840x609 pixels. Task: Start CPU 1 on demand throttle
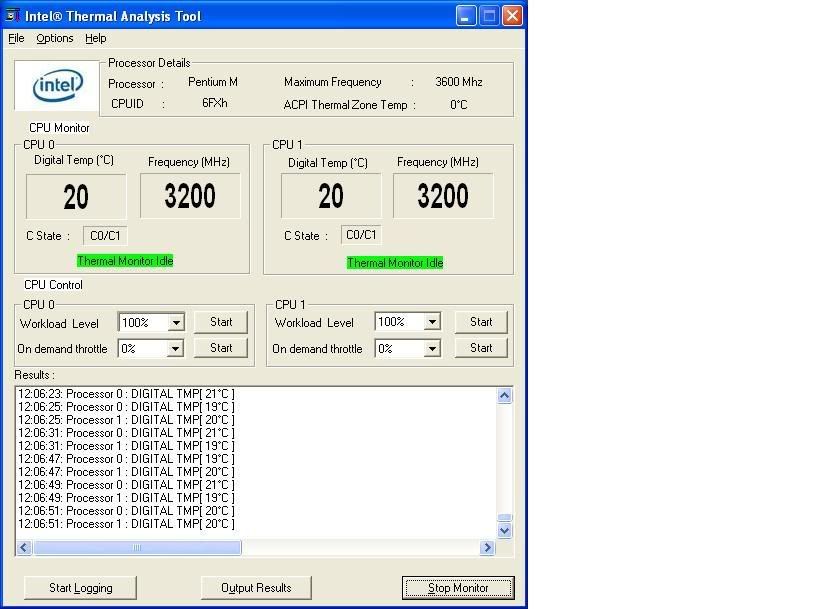pos(481,348)
